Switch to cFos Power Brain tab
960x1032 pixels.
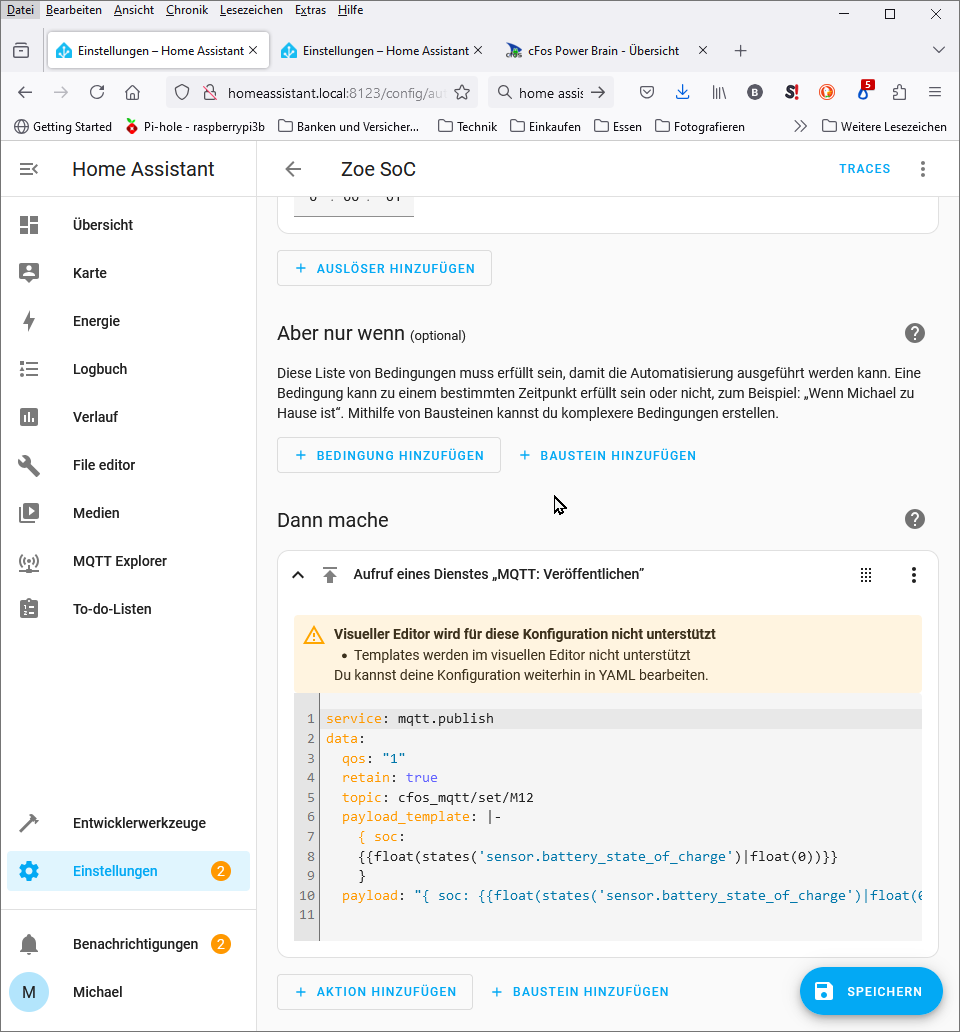click(x=603, y=50)
